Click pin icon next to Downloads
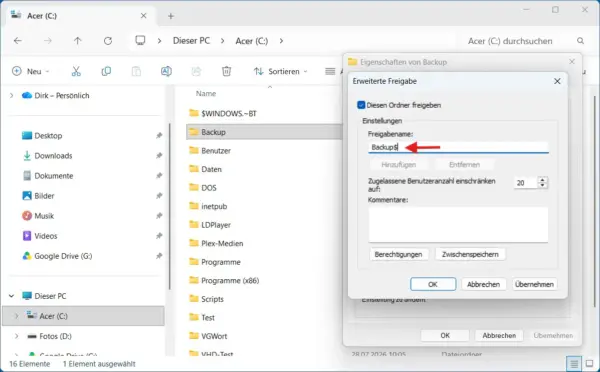The height and width of the screenshot is (372, 600). click(x=159, y=155)
